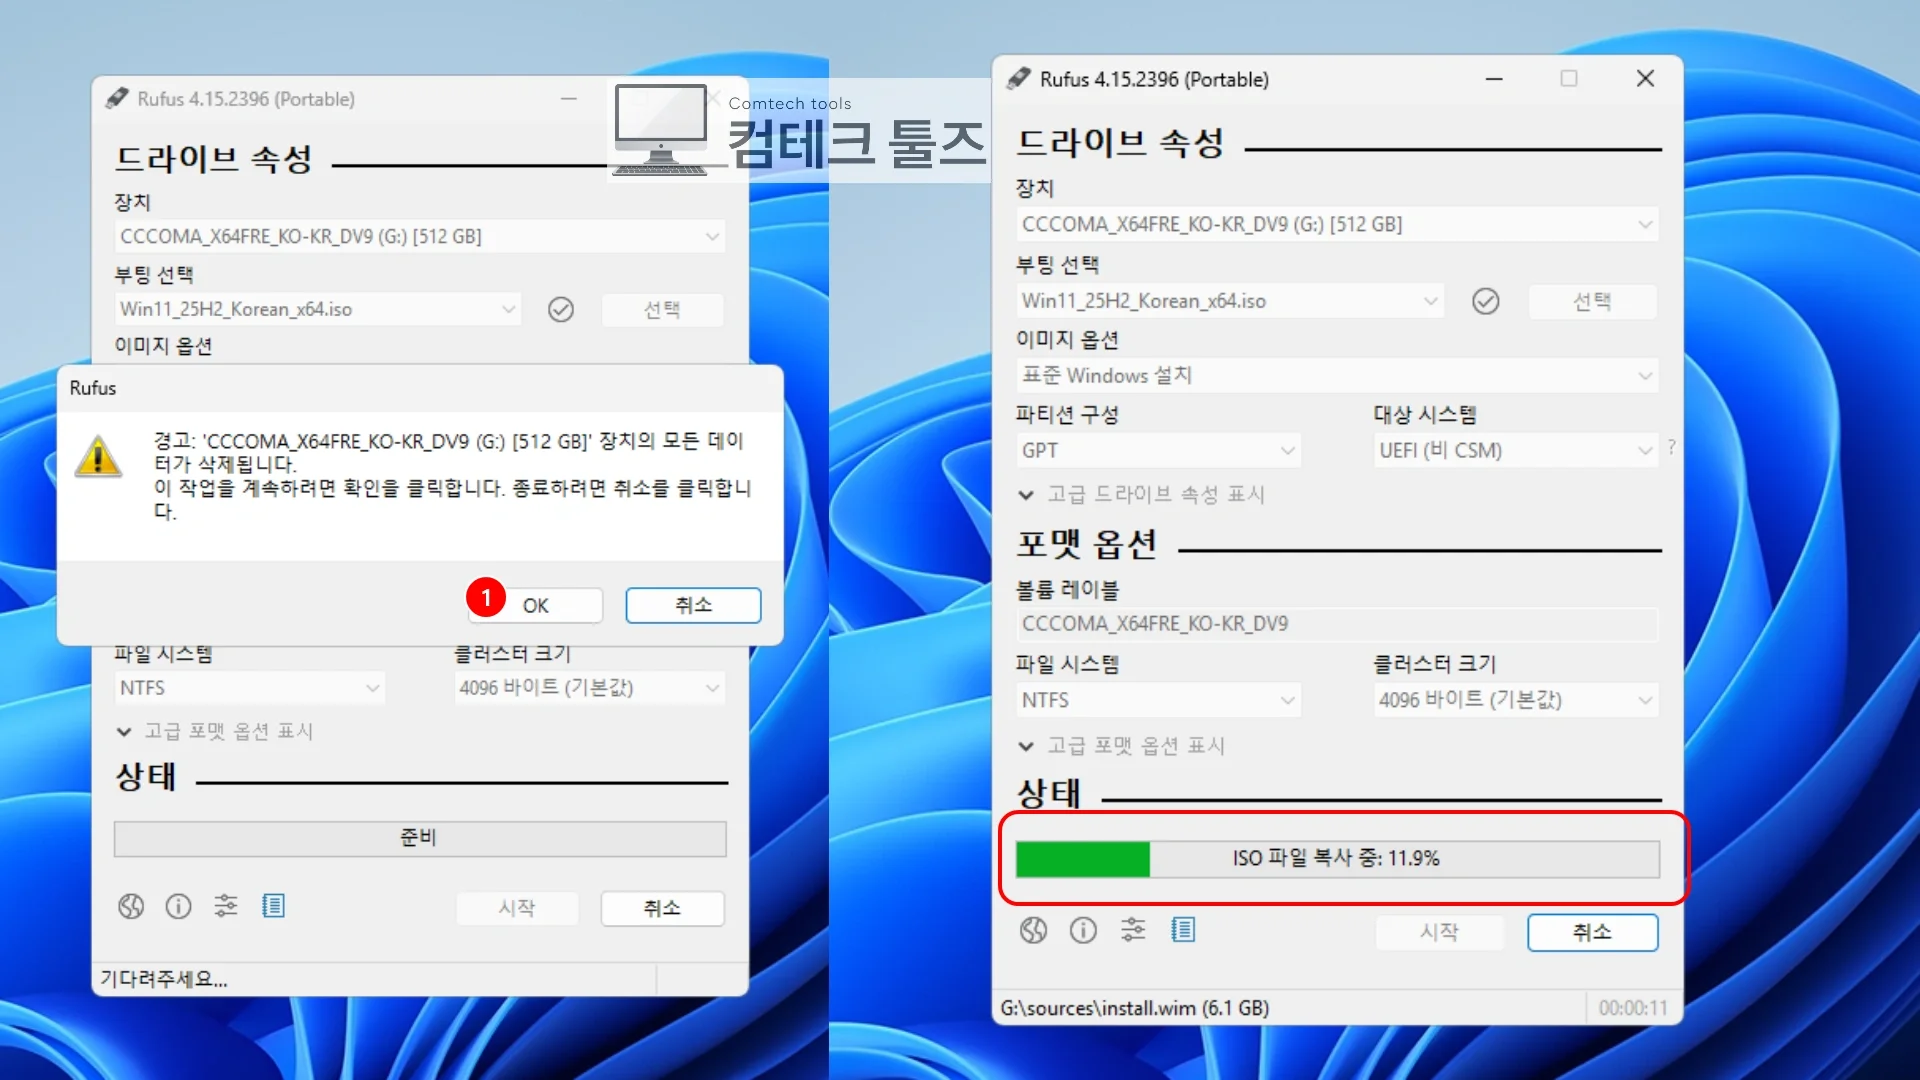
Task: Click the language globe icon in right Rufus window
Action: (x=1033, y=931)
